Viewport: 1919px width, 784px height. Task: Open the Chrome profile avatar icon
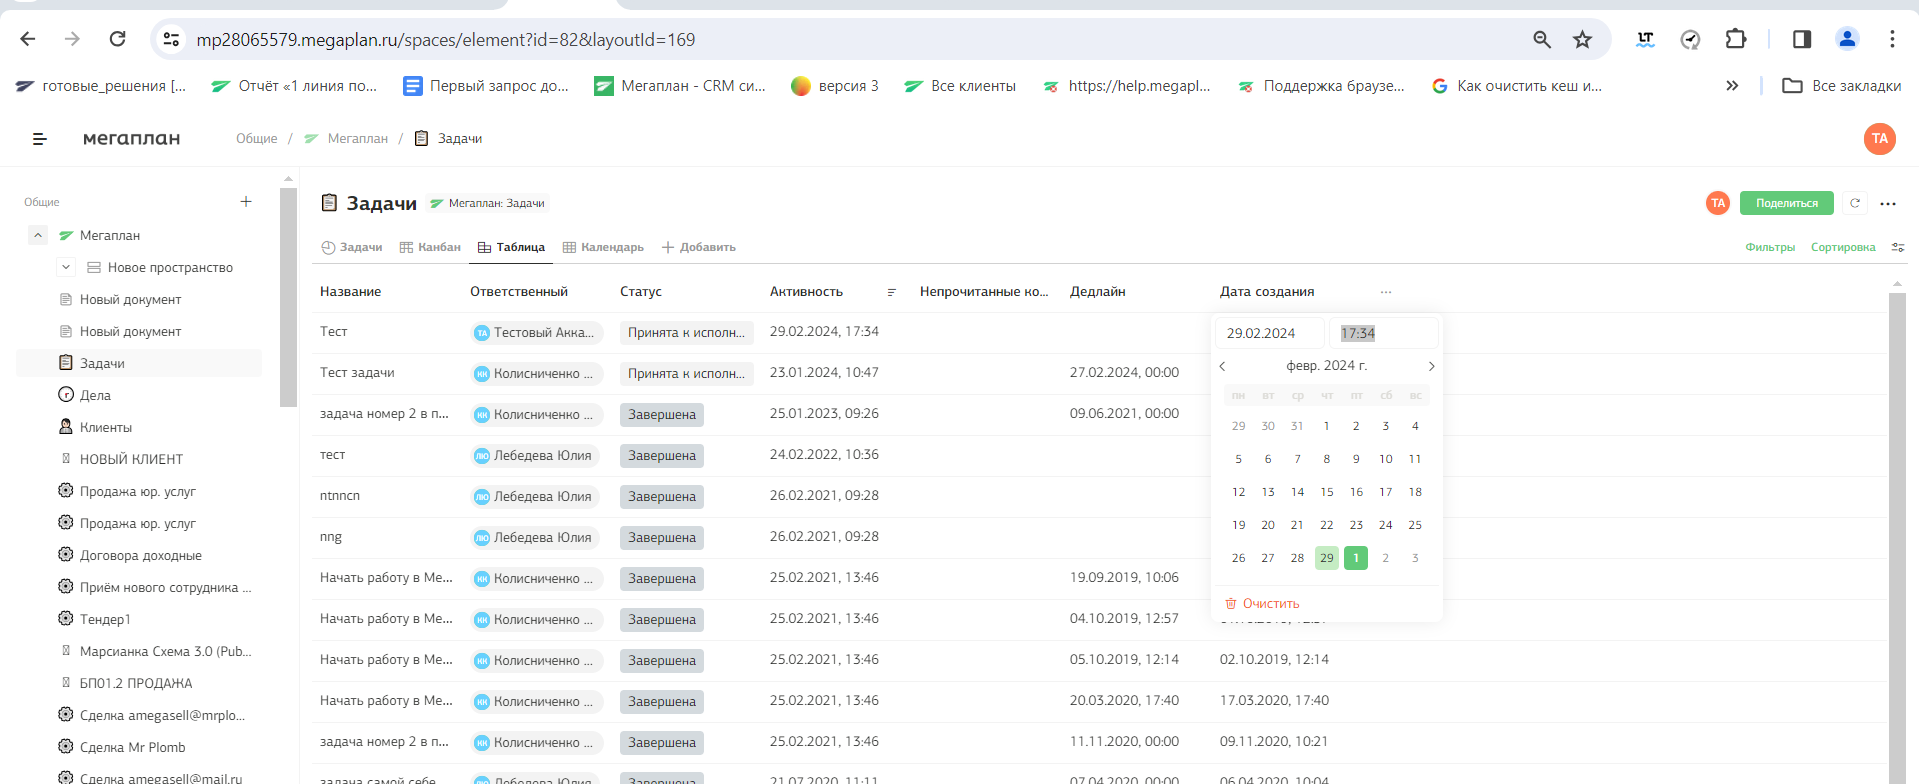[x=1847, y=39]
